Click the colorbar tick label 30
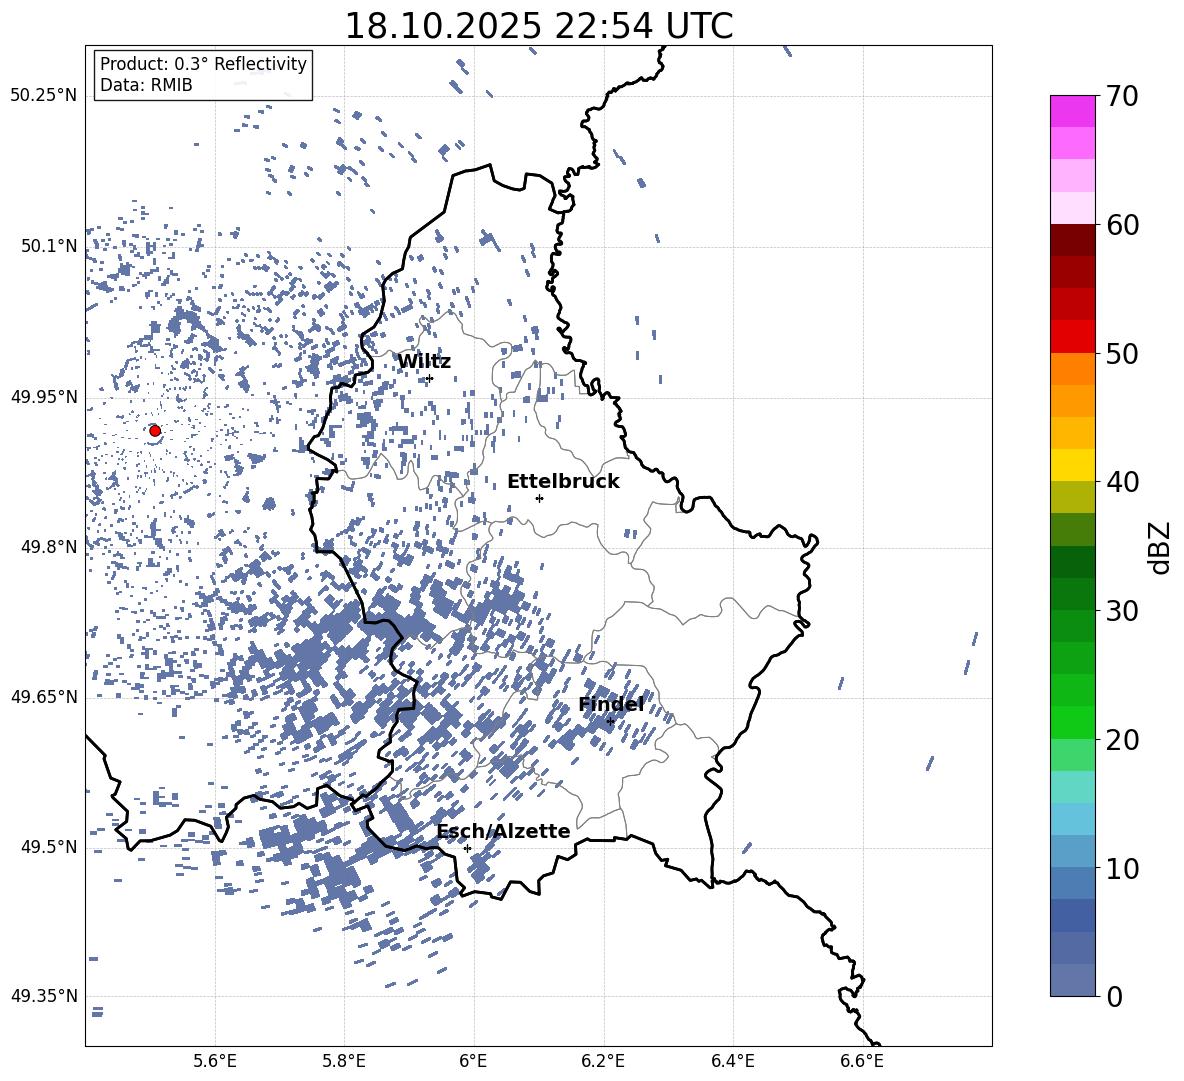The height and width of the screenshot is (1081, 1184). coord(1122,611)
